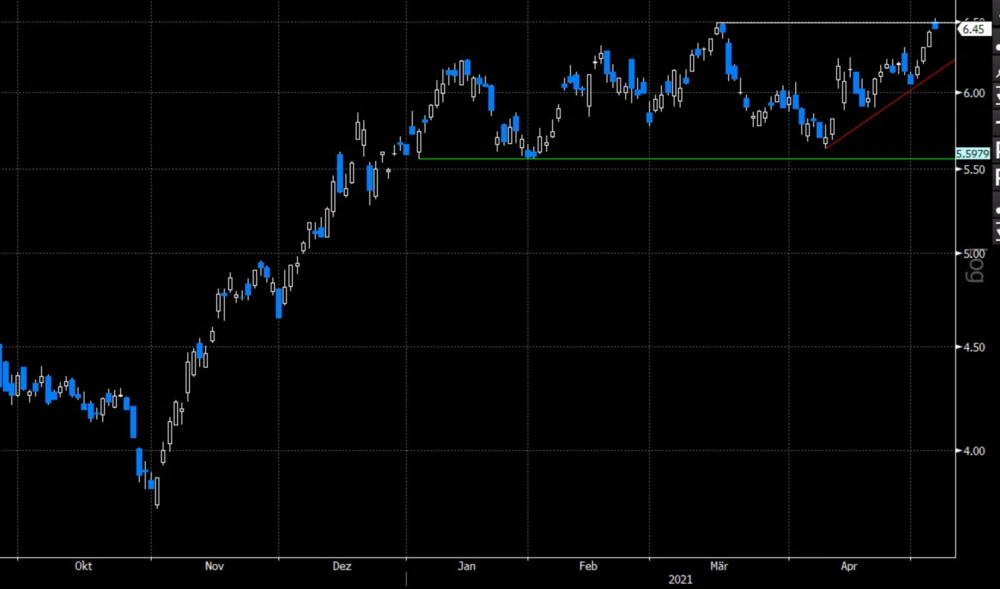Click the 6.45 last price label

(x=975, y=30)
